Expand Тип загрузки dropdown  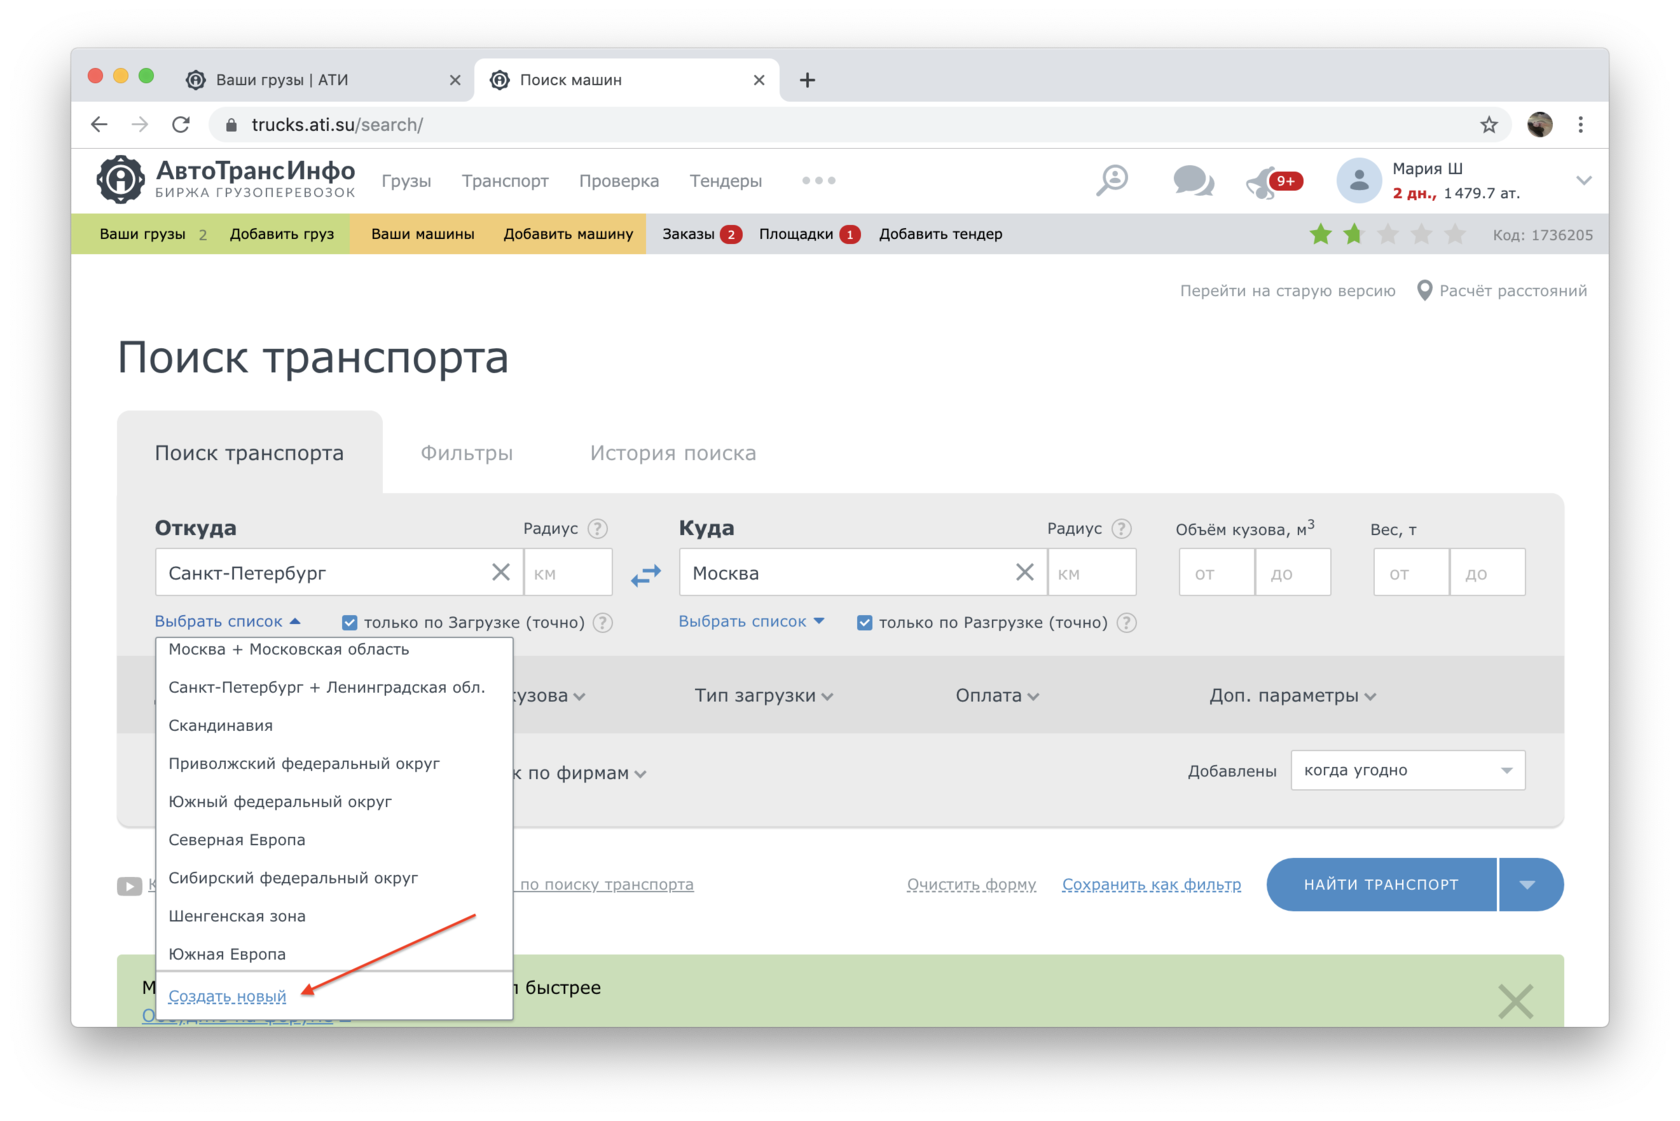point(764,696)
